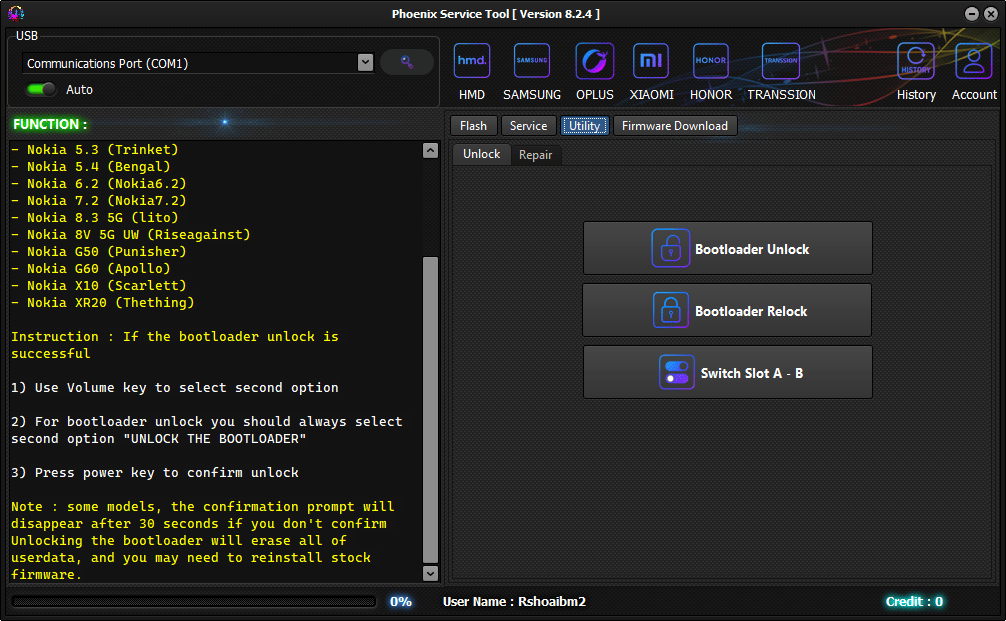1006x621 pixels.
Task: Click the Bootloader Relock button
Action: coord(727,310)
